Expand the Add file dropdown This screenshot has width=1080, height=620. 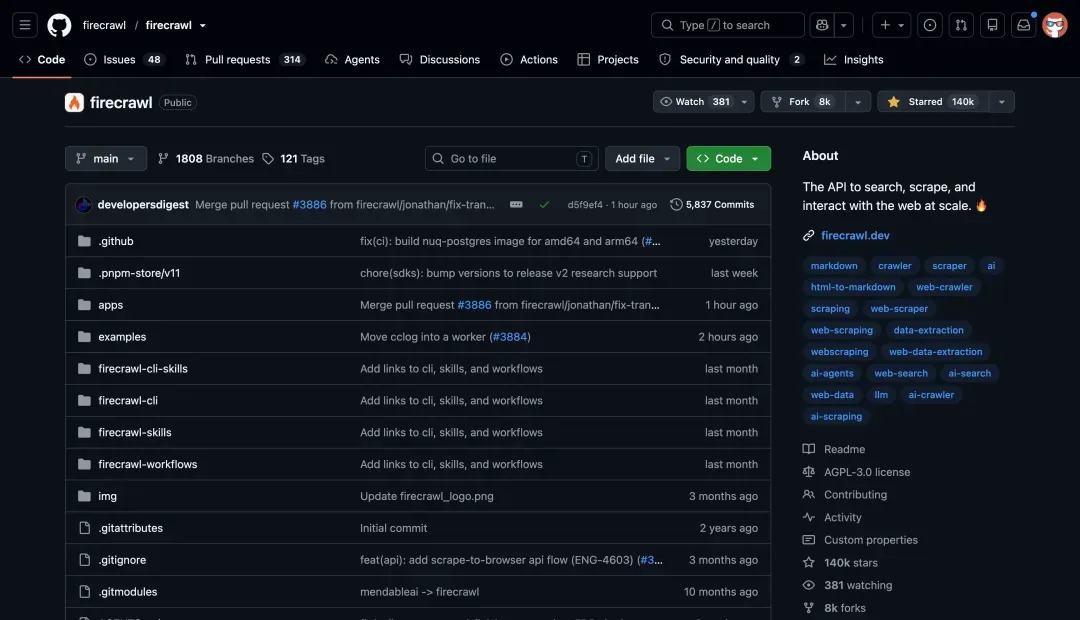tap(643, 158)
